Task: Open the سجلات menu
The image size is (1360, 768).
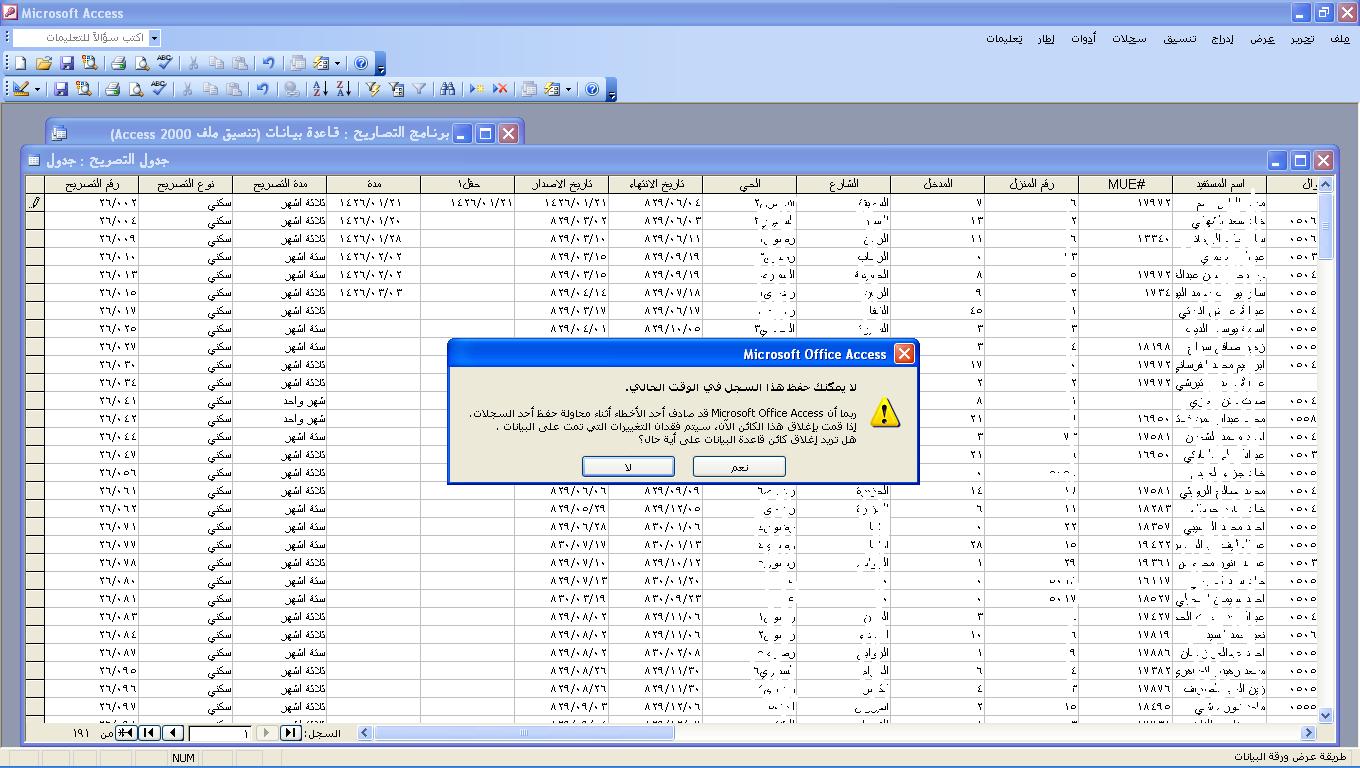Action: (1129, 38)
